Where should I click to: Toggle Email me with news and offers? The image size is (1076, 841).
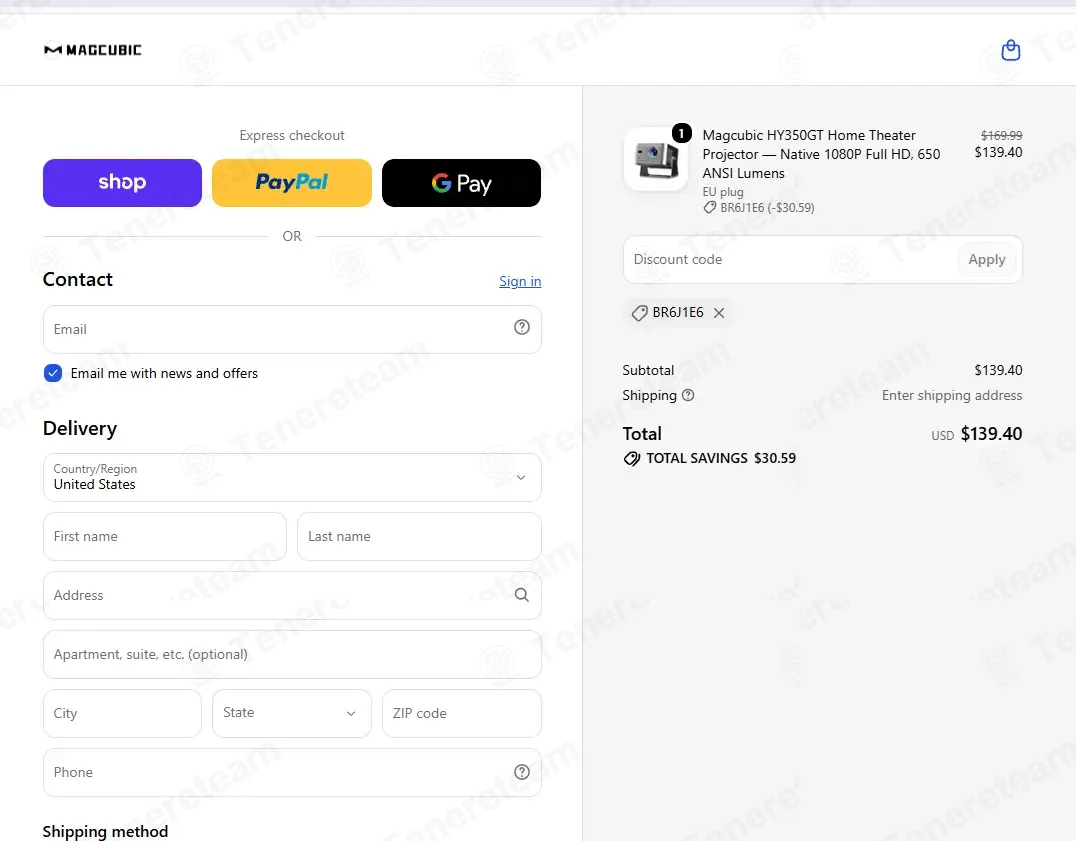click(53, 373)
